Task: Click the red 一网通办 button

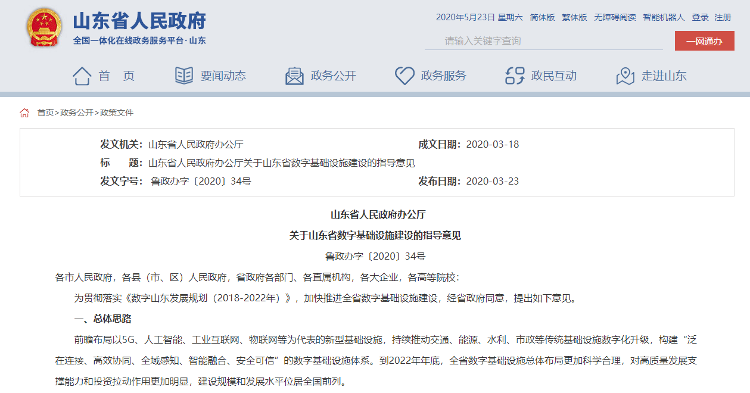Action: 705,41
